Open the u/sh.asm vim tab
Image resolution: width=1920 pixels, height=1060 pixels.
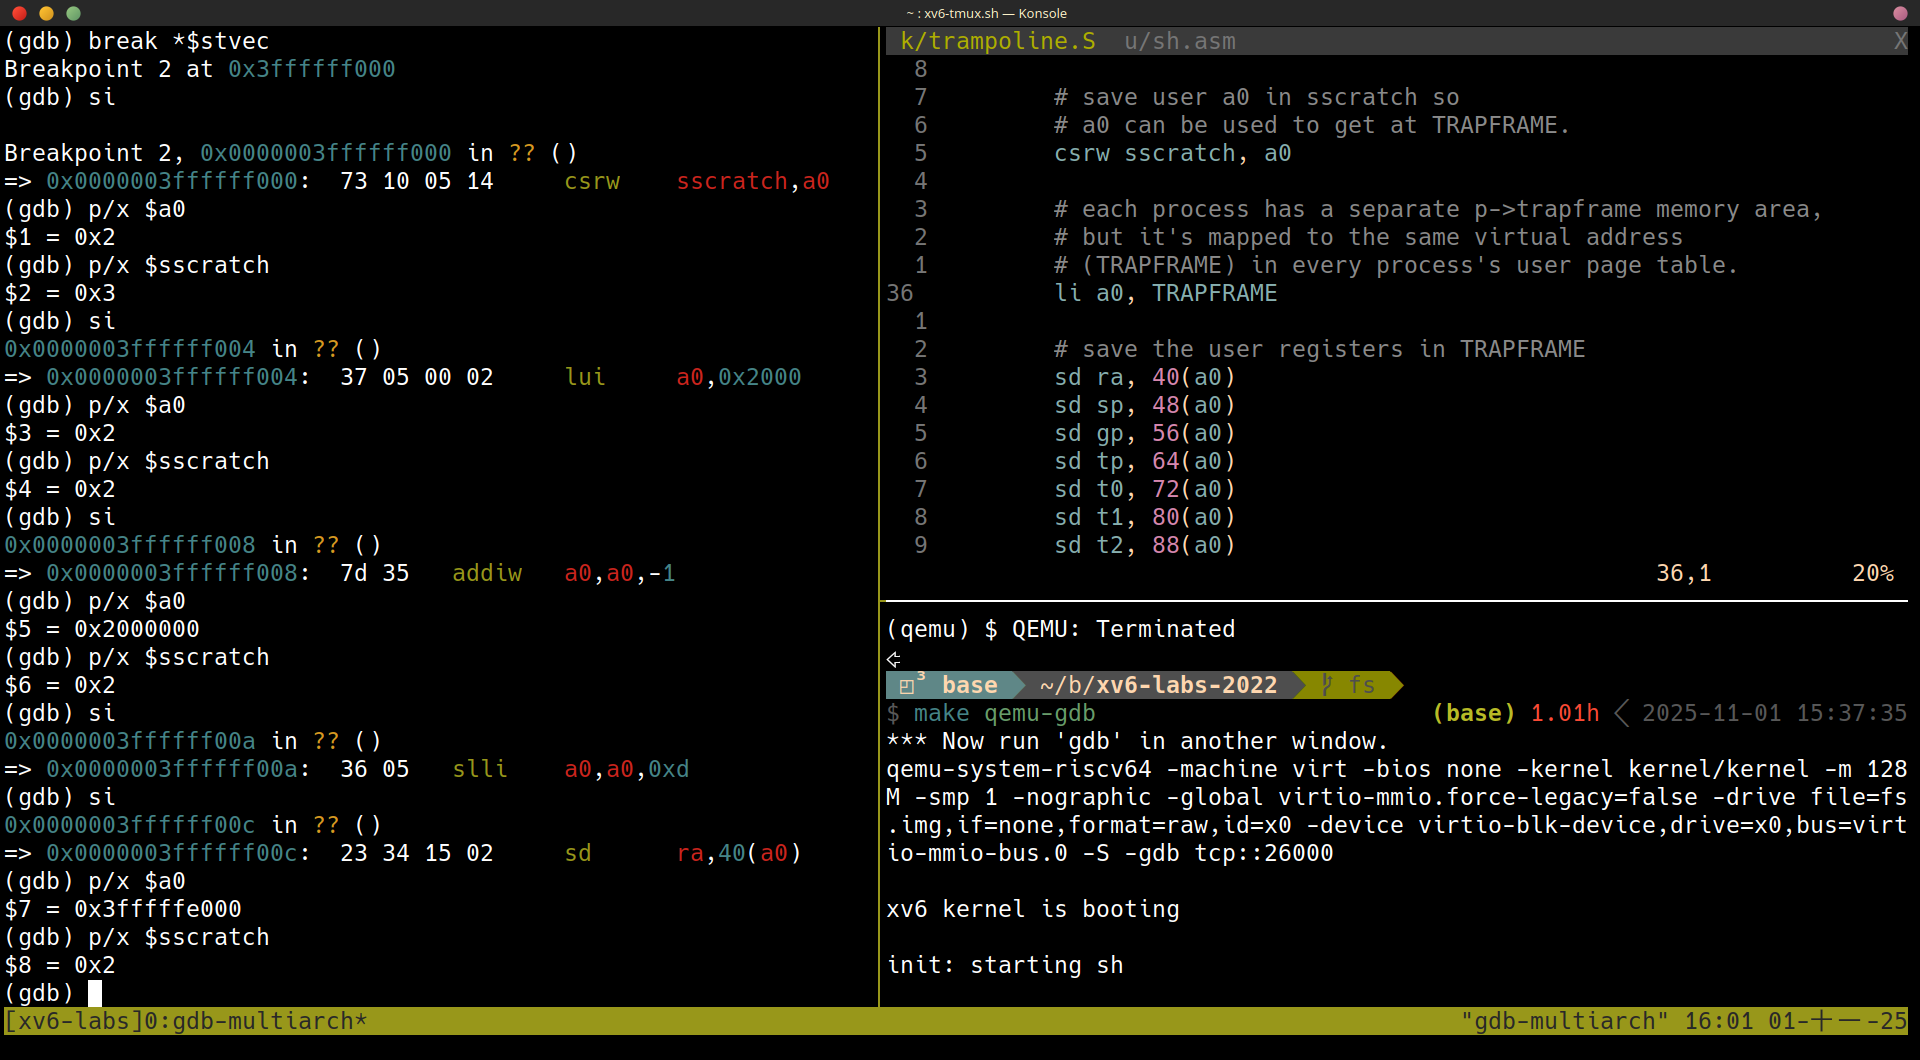1179,41
